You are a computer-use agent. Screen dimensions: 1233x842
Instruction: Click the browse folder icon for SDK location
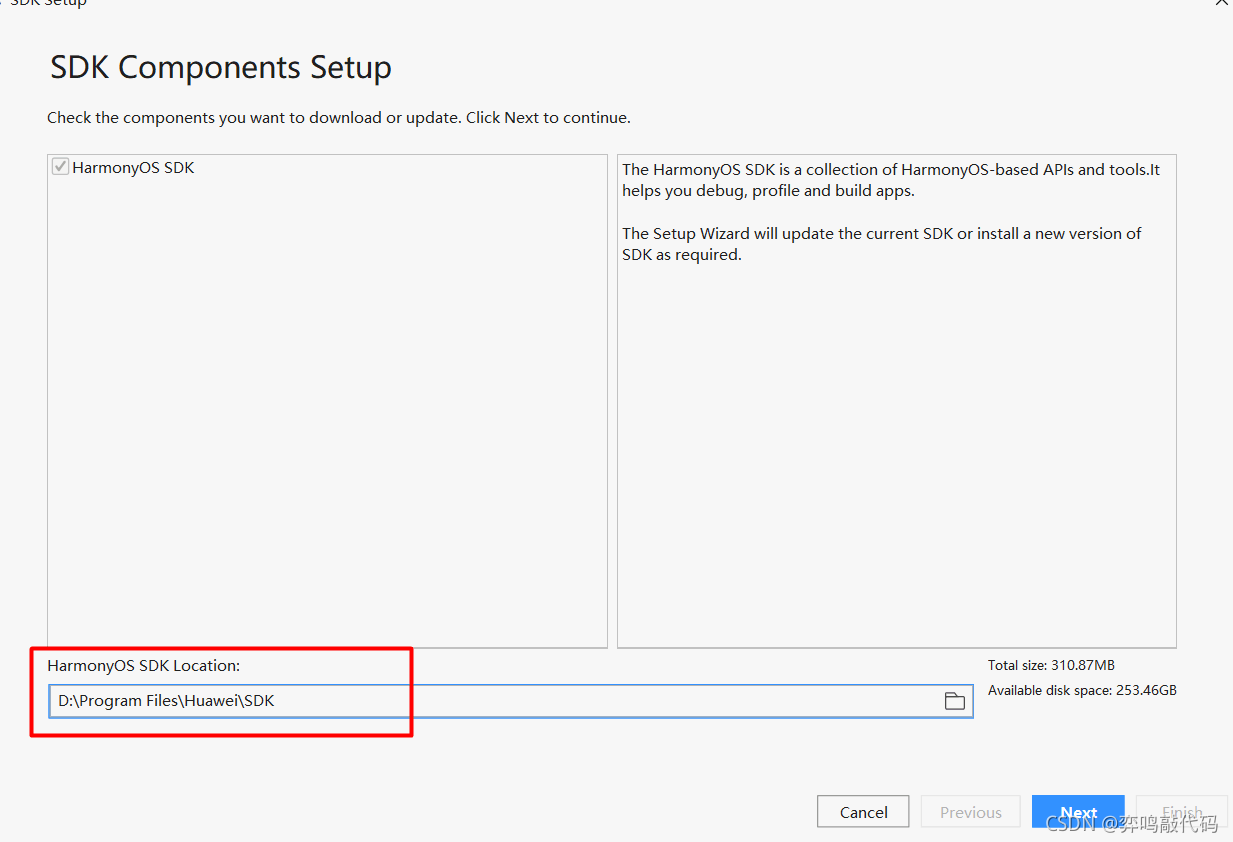pos(955,701)
